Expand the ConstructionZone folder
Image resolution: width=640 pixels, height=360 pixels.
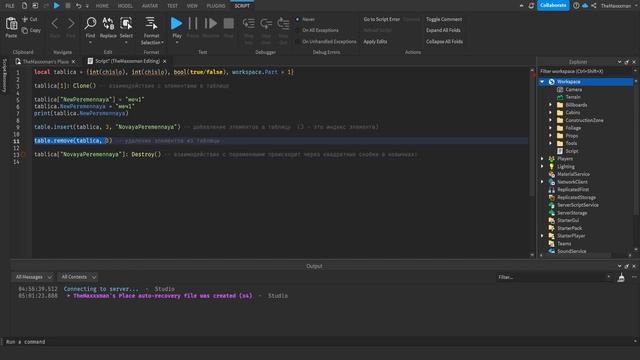(x=551, y=120)
